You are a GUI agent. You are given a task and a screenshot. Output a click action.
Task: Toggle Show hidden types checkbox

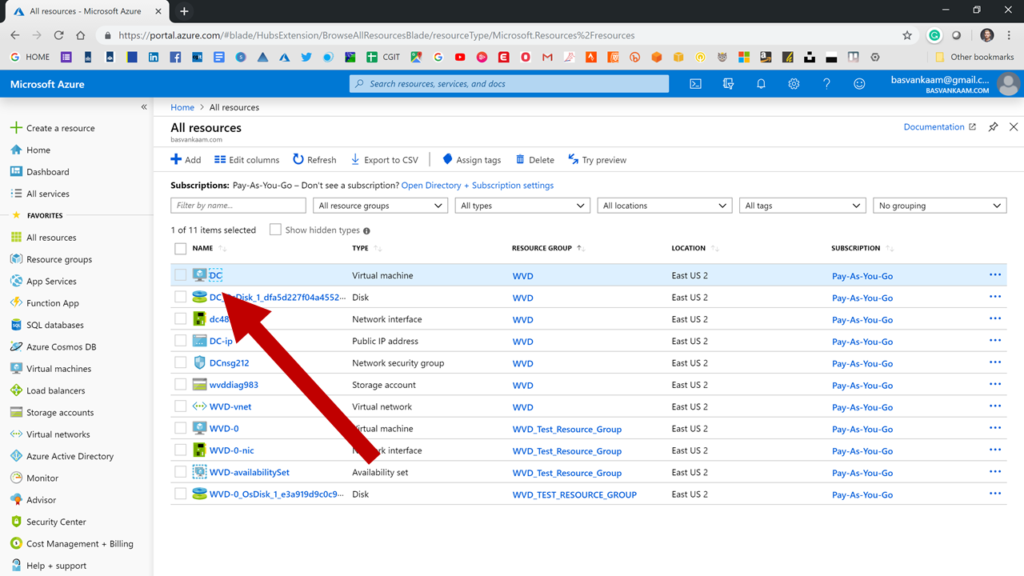pos(276,229)
